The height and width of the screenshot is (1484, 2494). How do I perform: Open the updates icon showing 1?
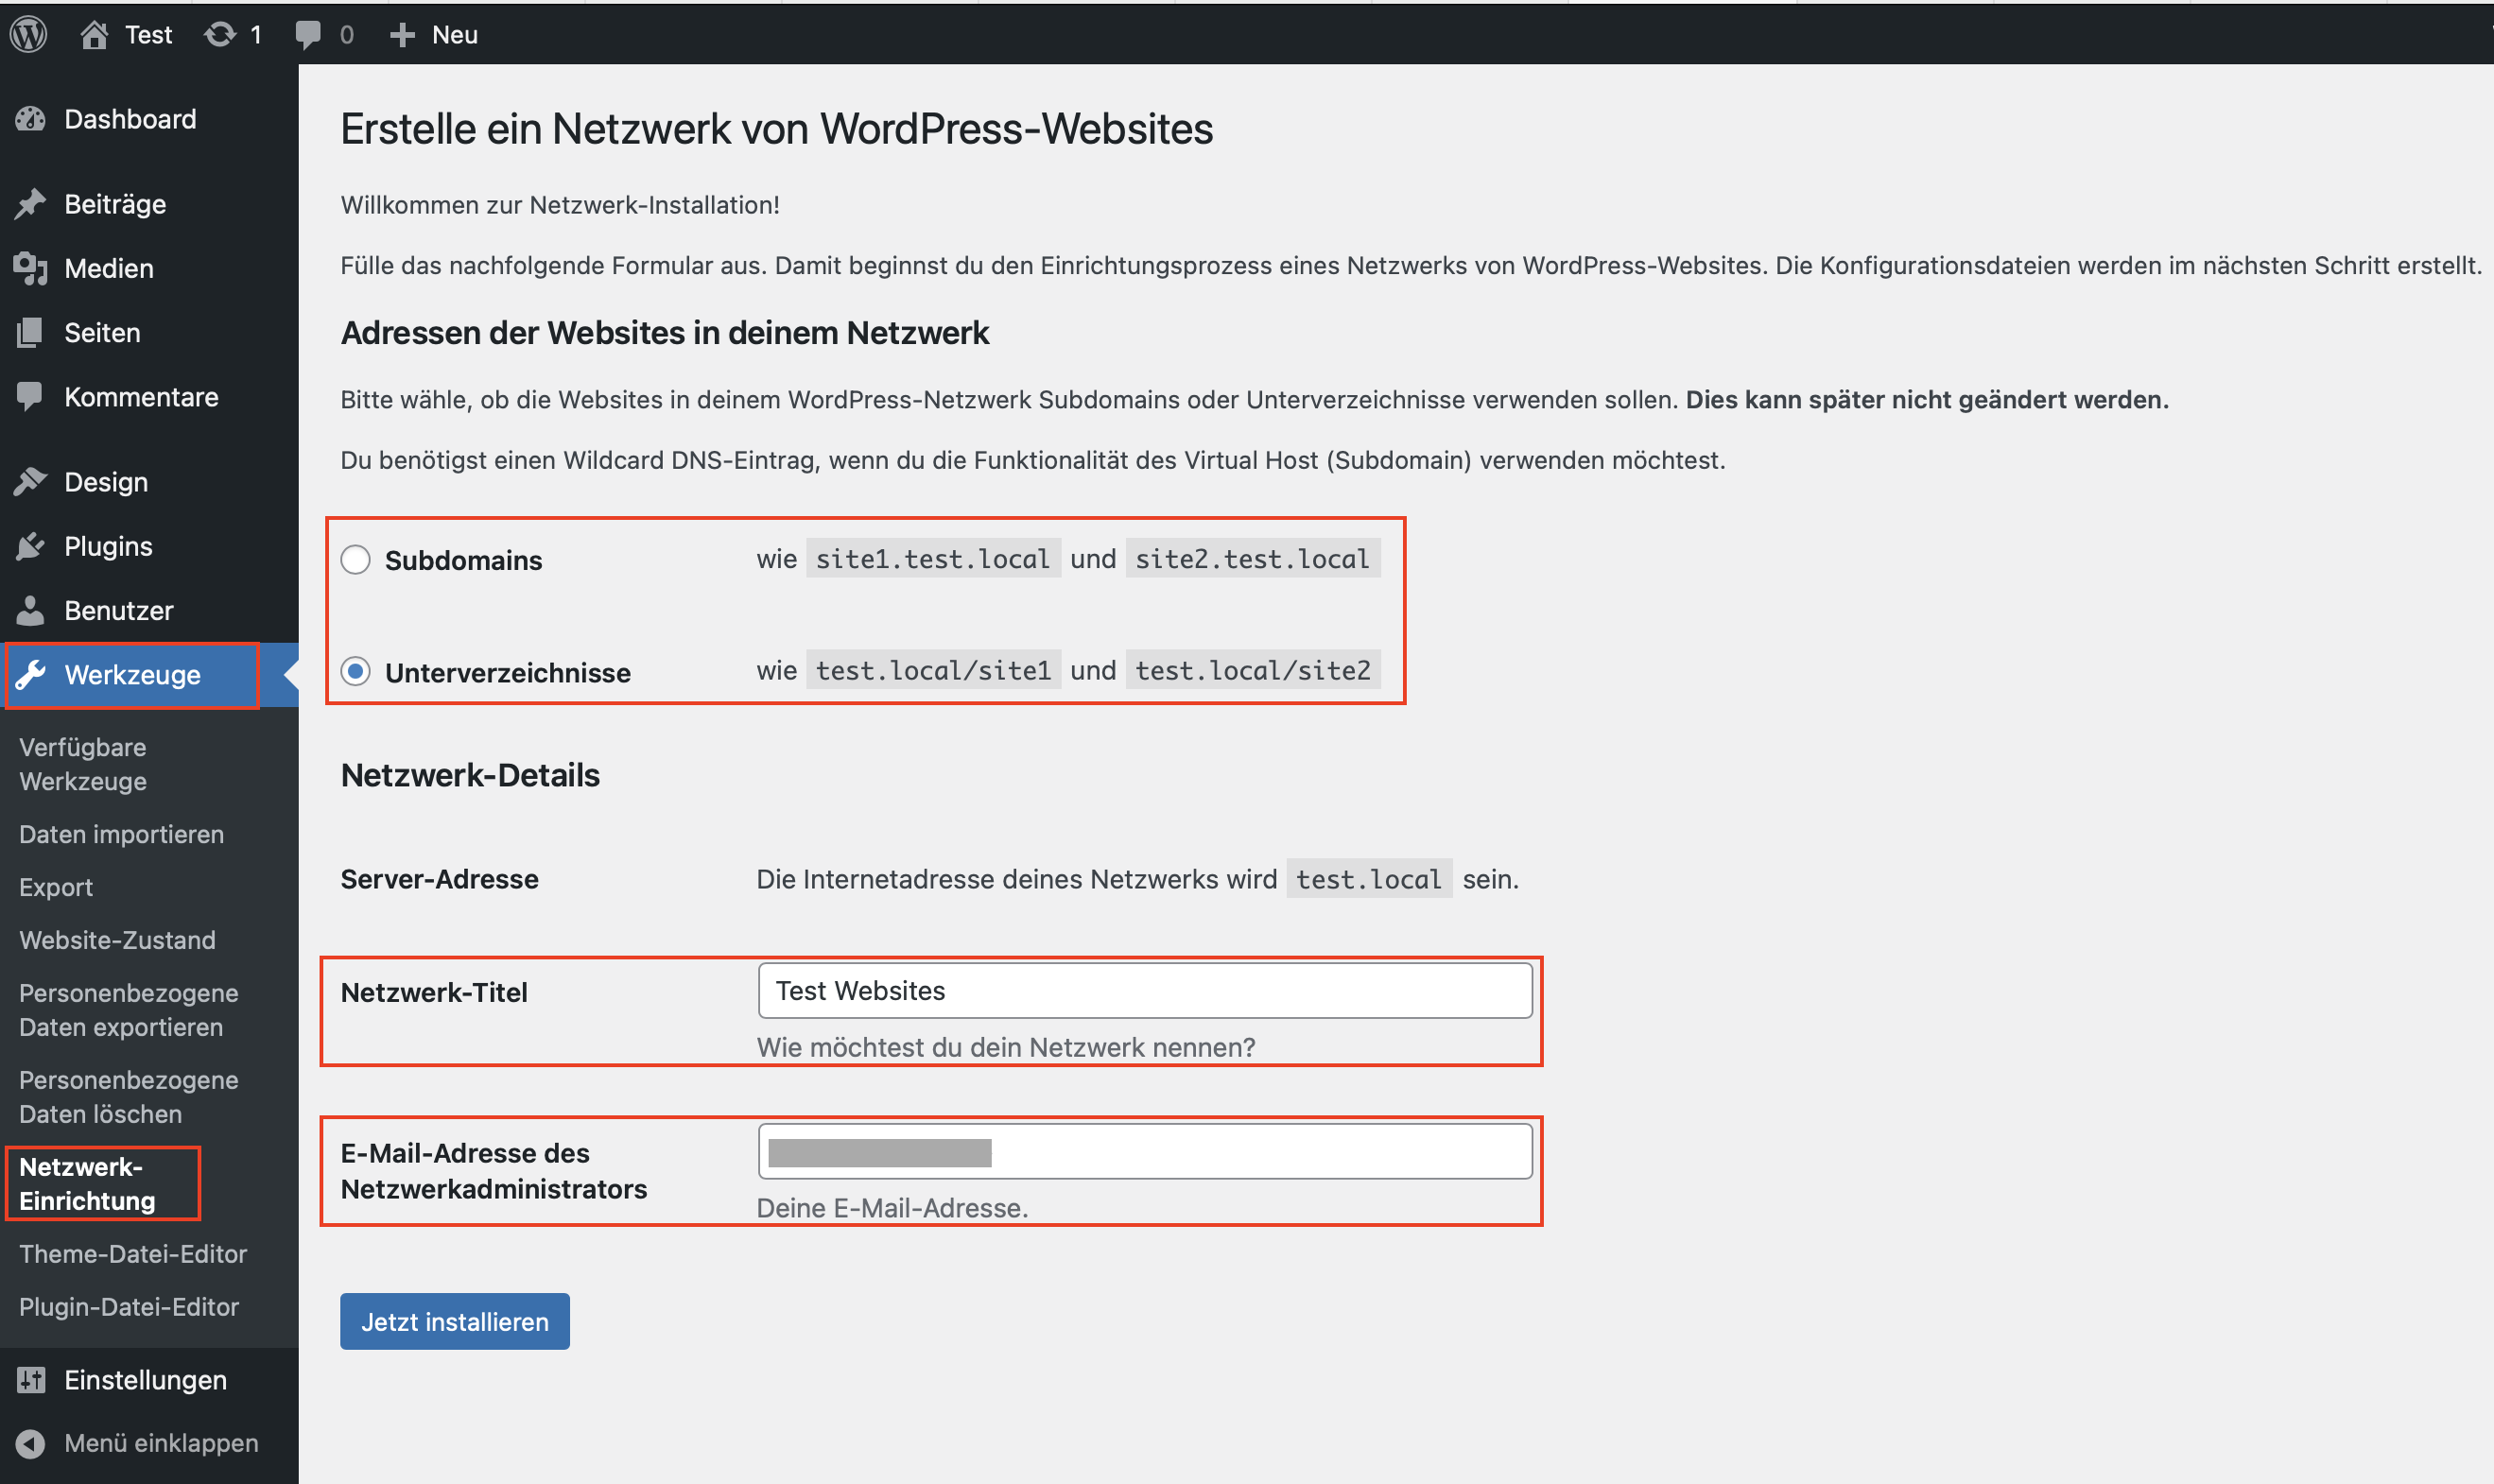220,35
